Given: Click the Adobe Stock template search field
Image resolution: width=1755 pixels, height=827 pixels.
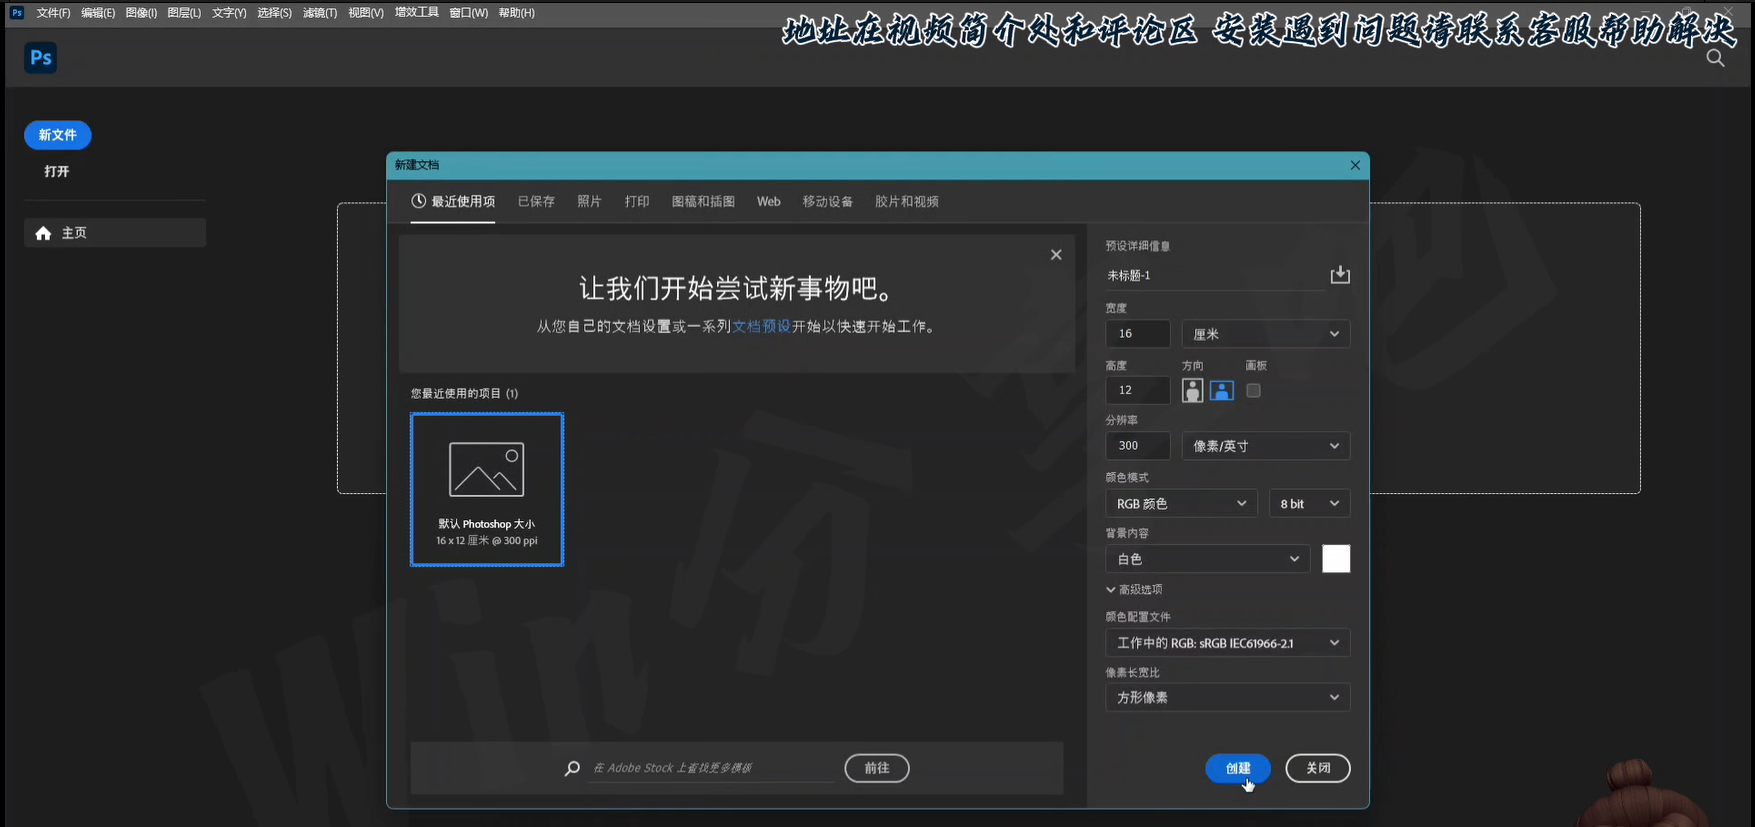Looking at the screenshot, I should (712, 768).
